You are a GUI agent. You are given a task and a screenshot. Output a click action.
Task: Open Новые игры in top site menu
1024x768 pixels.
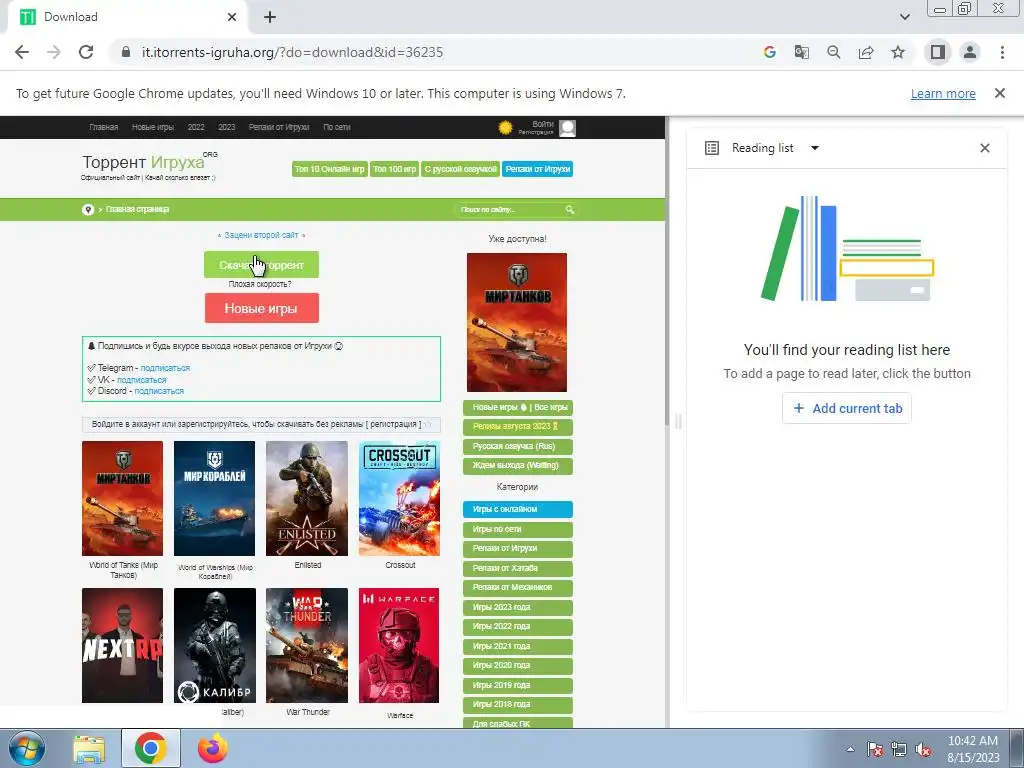click(x=153, y=127)
